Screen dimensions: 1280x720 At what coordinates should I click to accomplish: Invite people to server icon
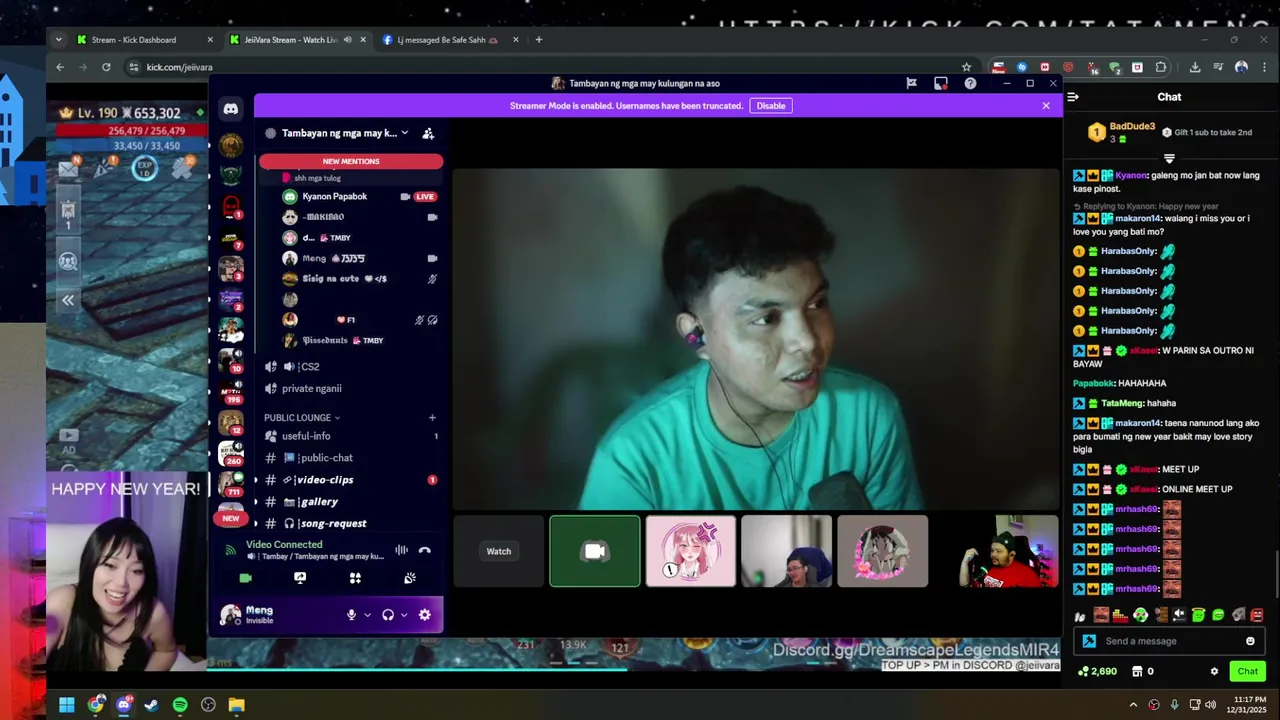pos(428,133)
